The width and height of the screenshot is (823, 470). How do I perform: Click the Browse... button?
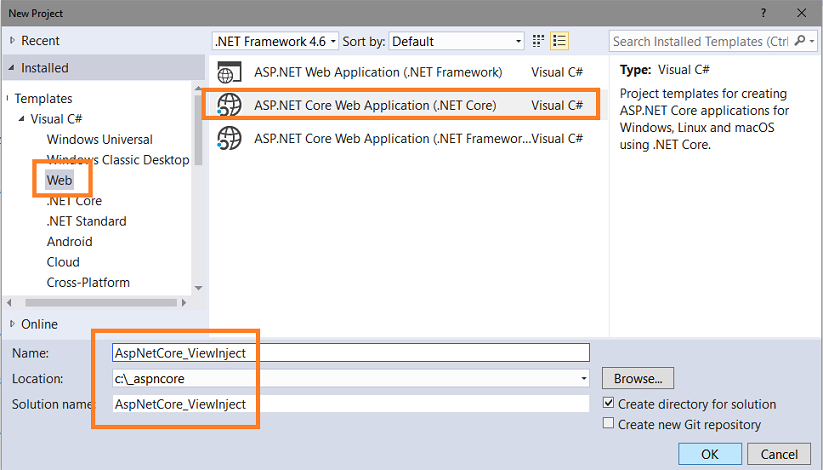click(x=638, y=378)
